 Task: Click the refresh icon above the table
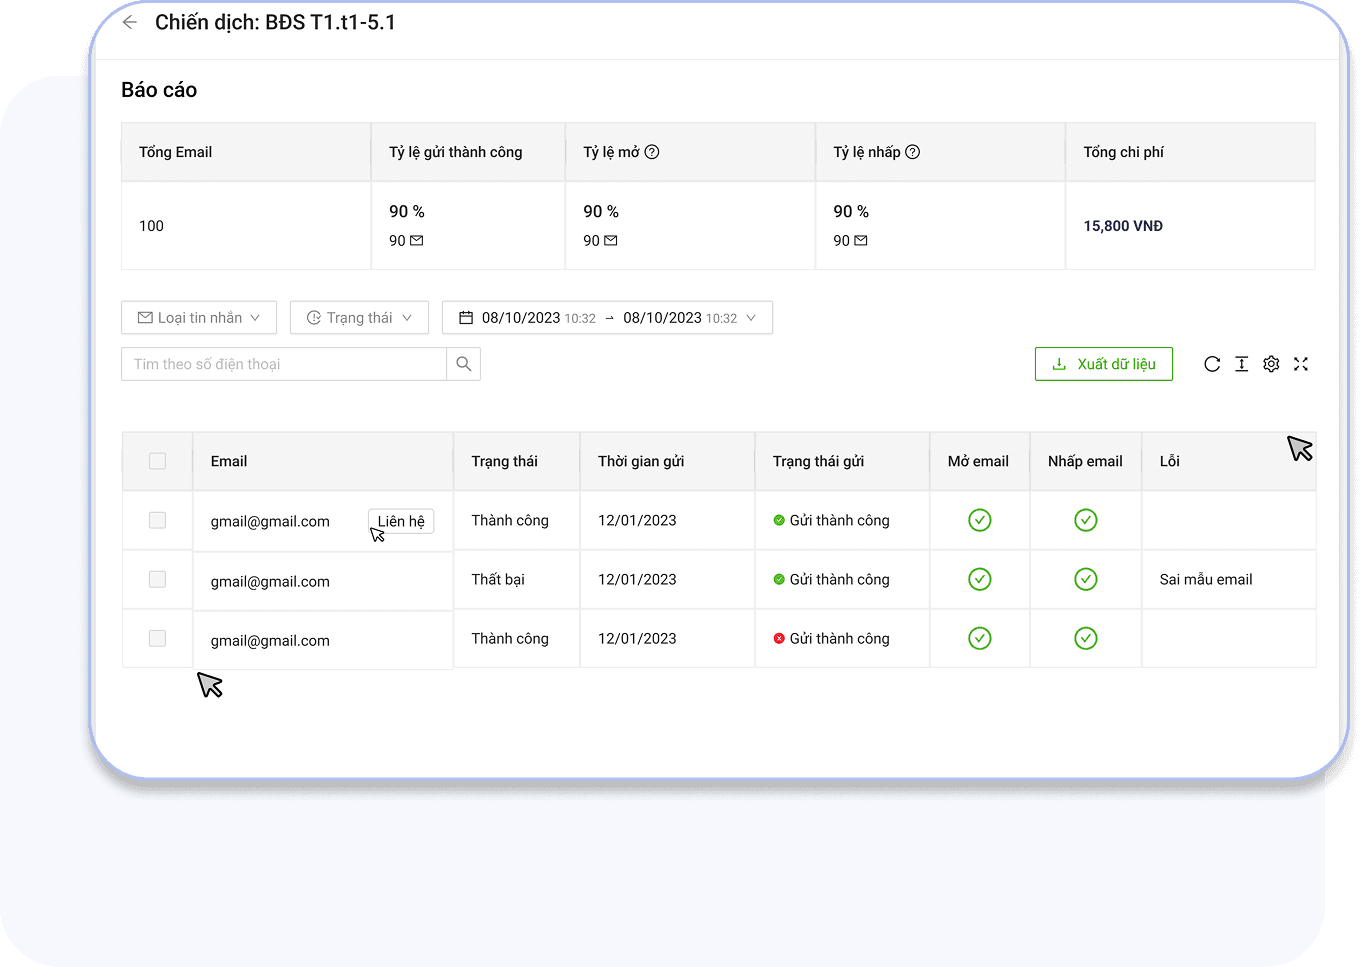(x=1212, y=364)
